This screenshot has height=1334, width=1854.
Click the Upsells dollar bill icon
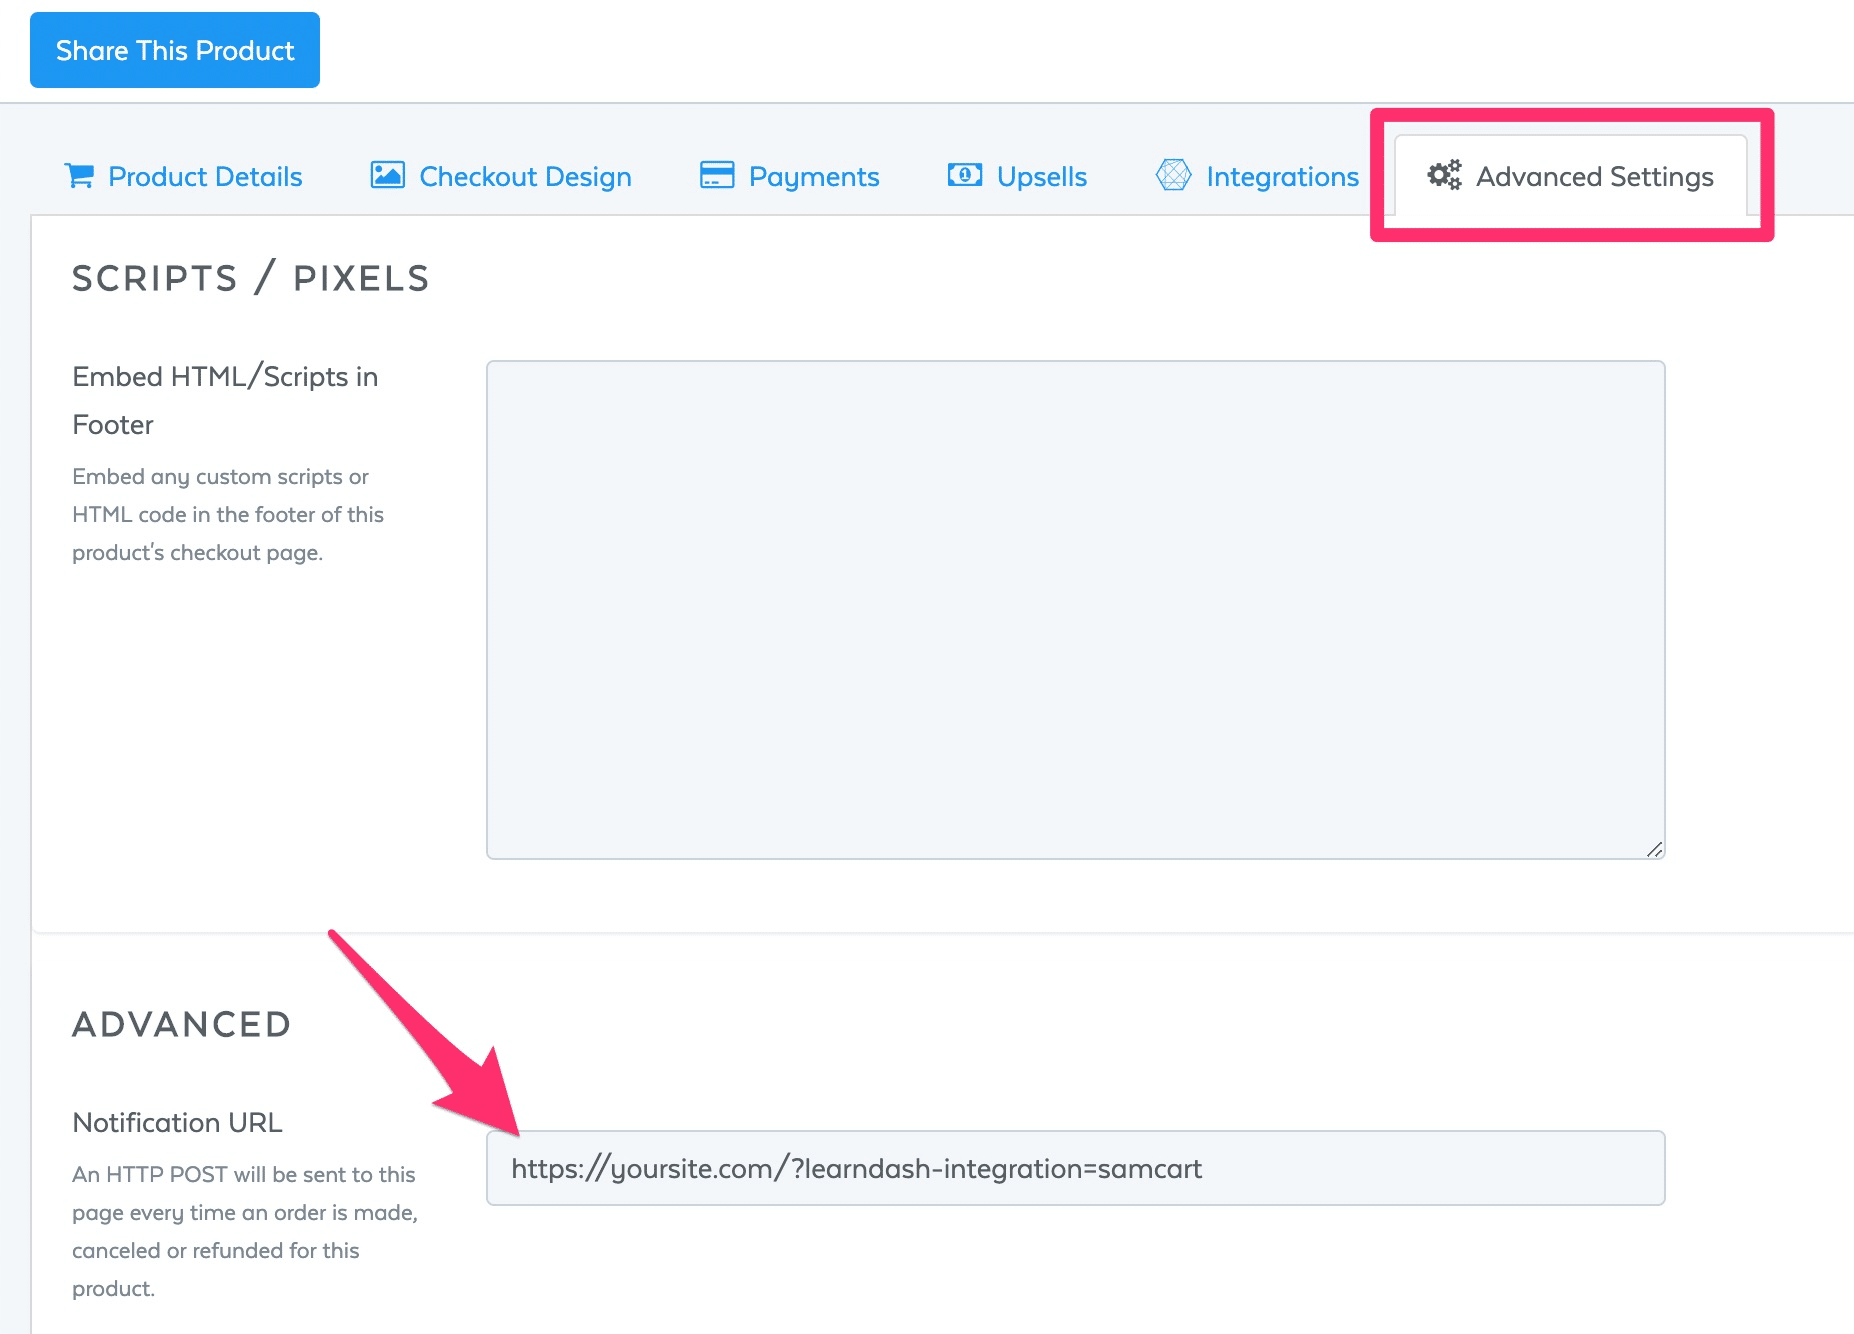point(965,175)
